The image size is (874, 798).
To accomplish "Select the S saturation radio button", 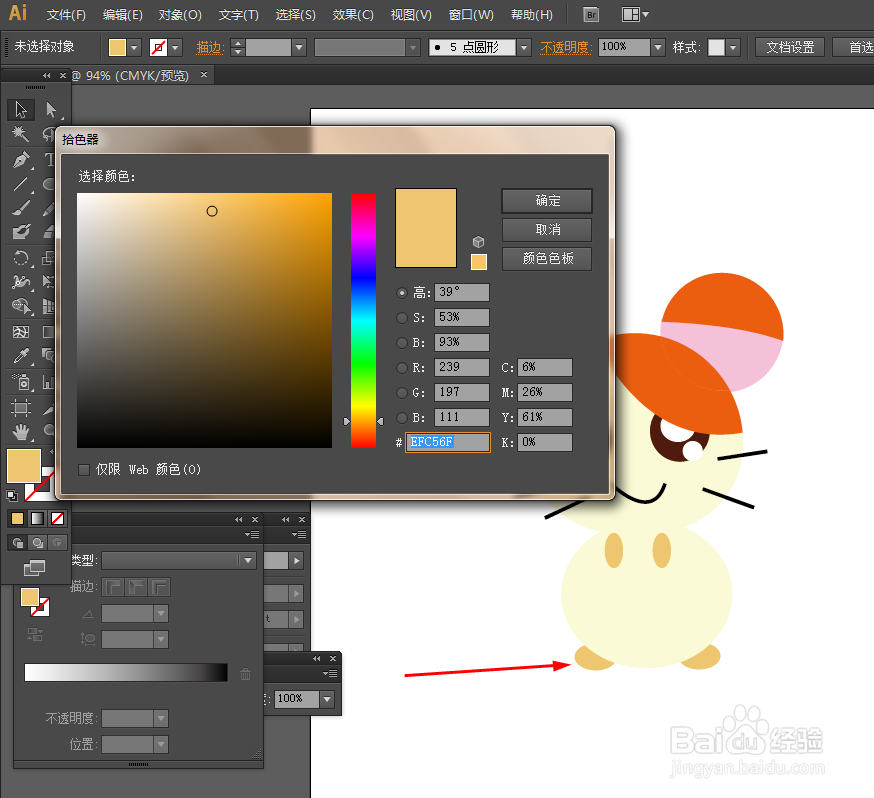I will click(x=401, y=318).
